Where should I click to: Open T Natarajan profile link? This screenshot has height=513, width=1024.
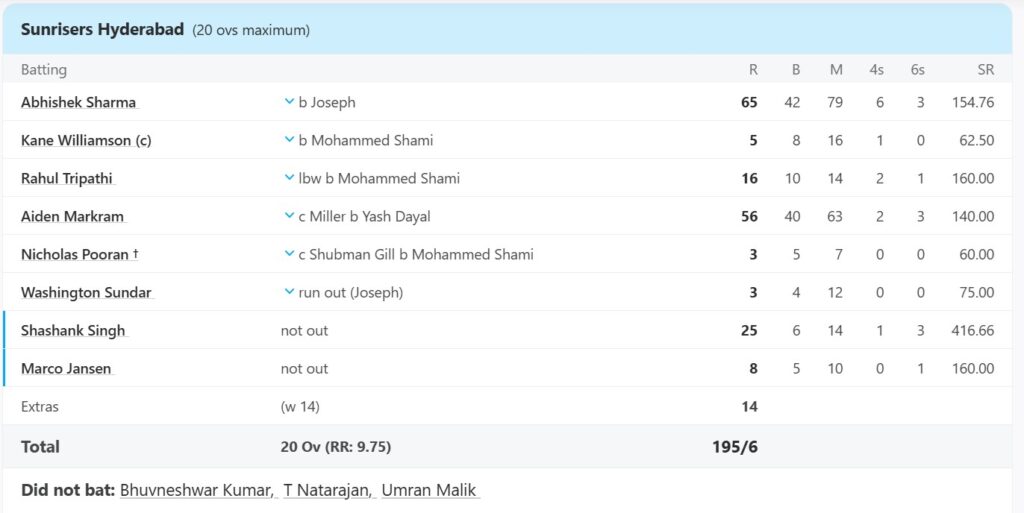[x=328, y=490]
